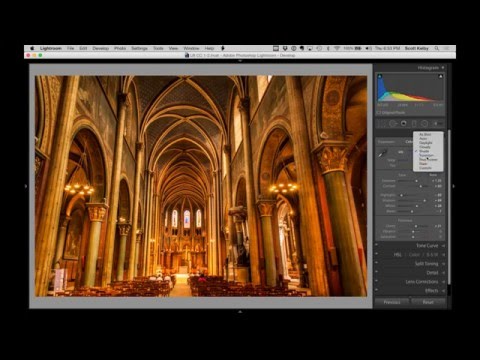Viewport: 480px width, 360px height.
Task: Show the bottom filmstrip arrow
Action: tap(240, 312)
